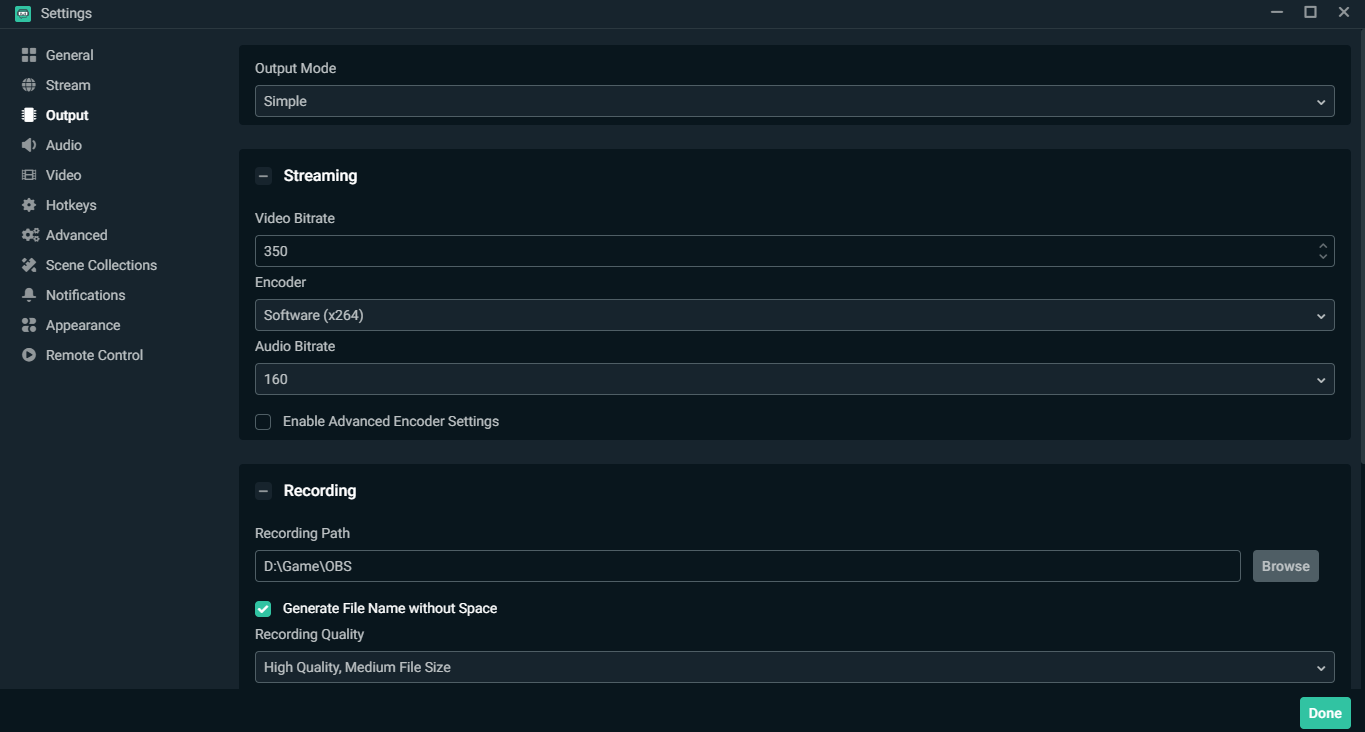Select the Scene Collections paintbrush icon
The height and width of the screenshot is (732, 1365).
coord(28,264)
